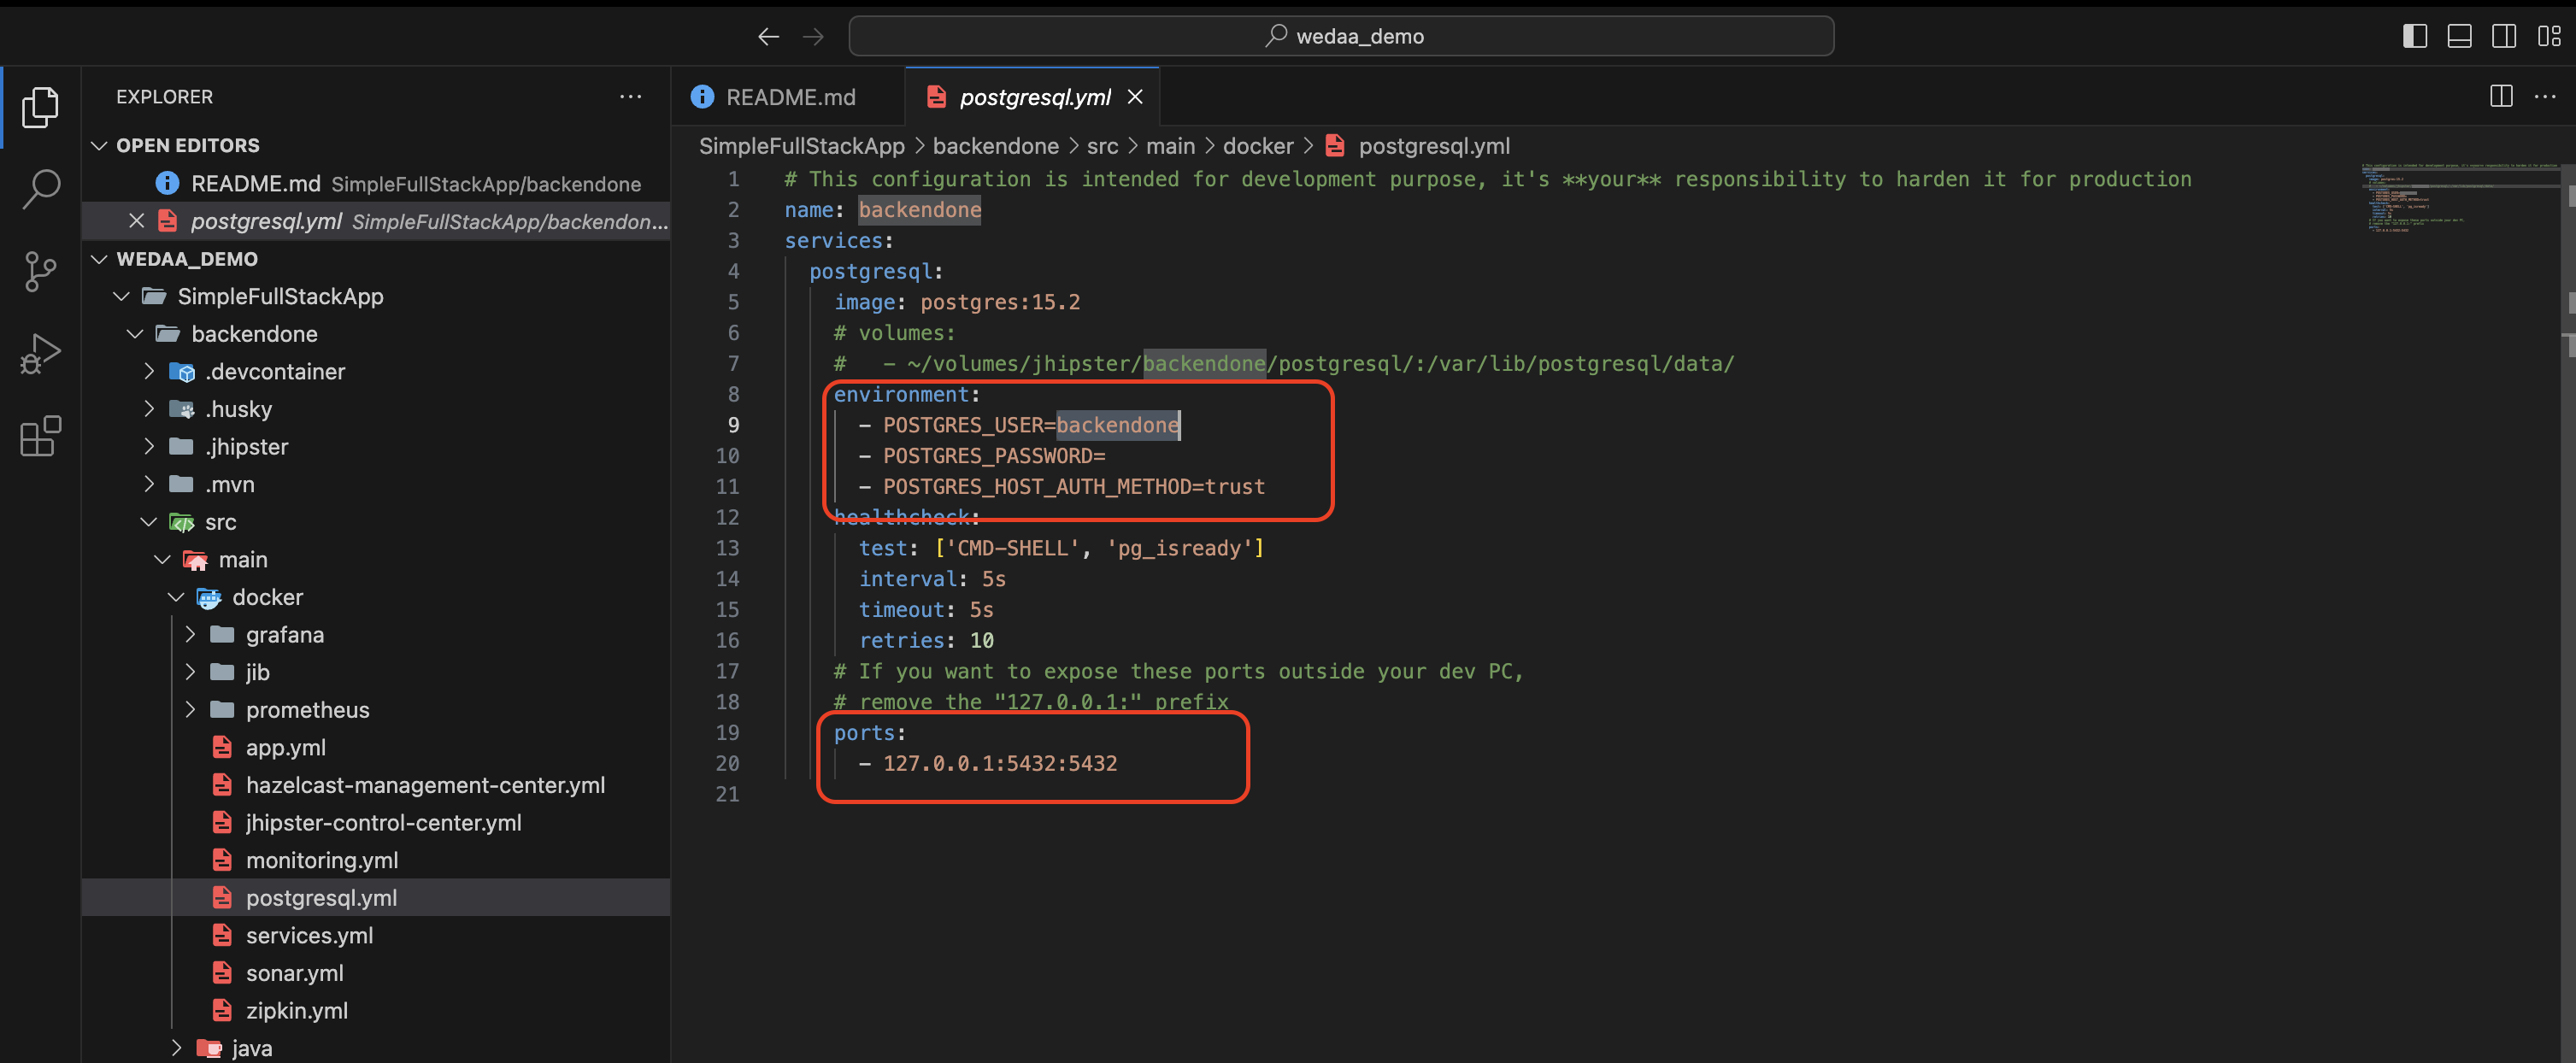Open sonar.yml file
The height and width of the screenshot is (1063, 2576).
(375, 973)
